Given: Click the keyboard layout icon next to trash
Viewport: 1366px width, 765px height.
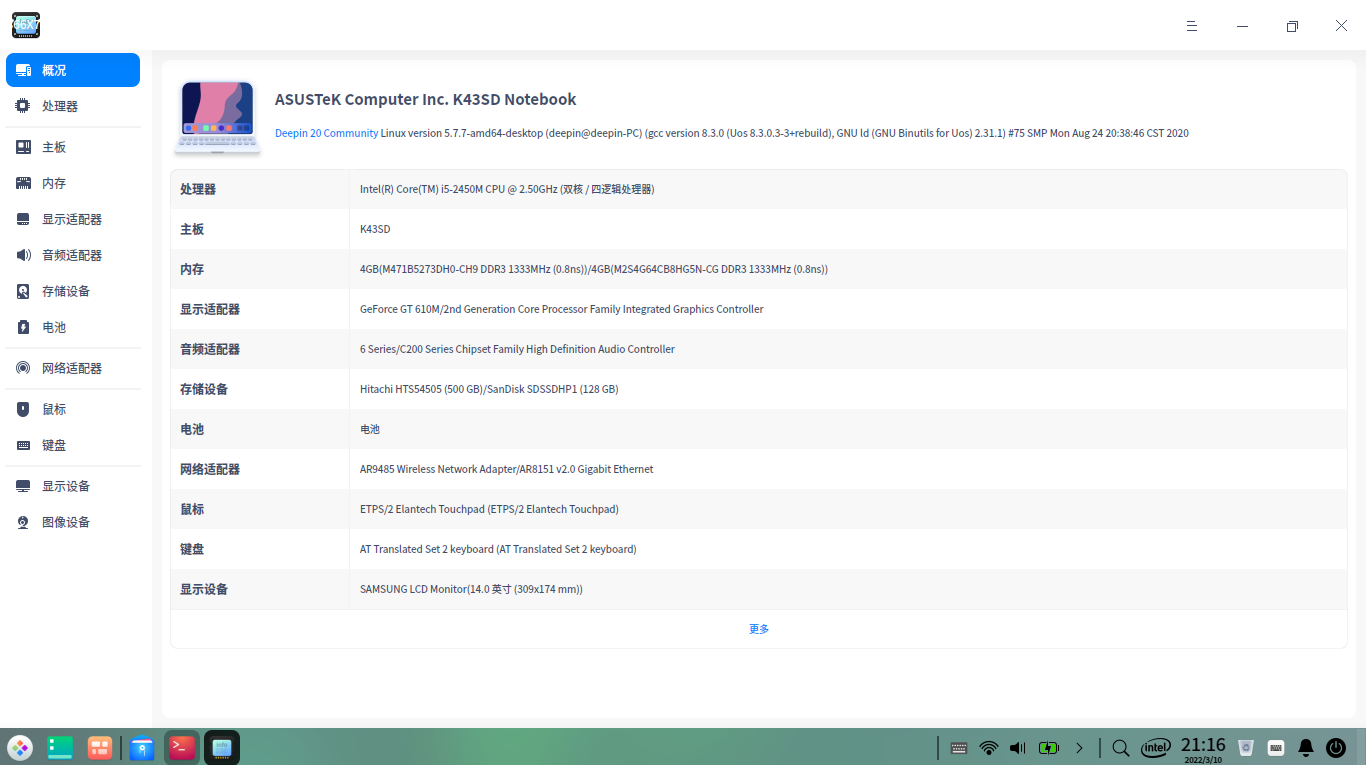Looking at the screenshot, I should point(1276,747).
